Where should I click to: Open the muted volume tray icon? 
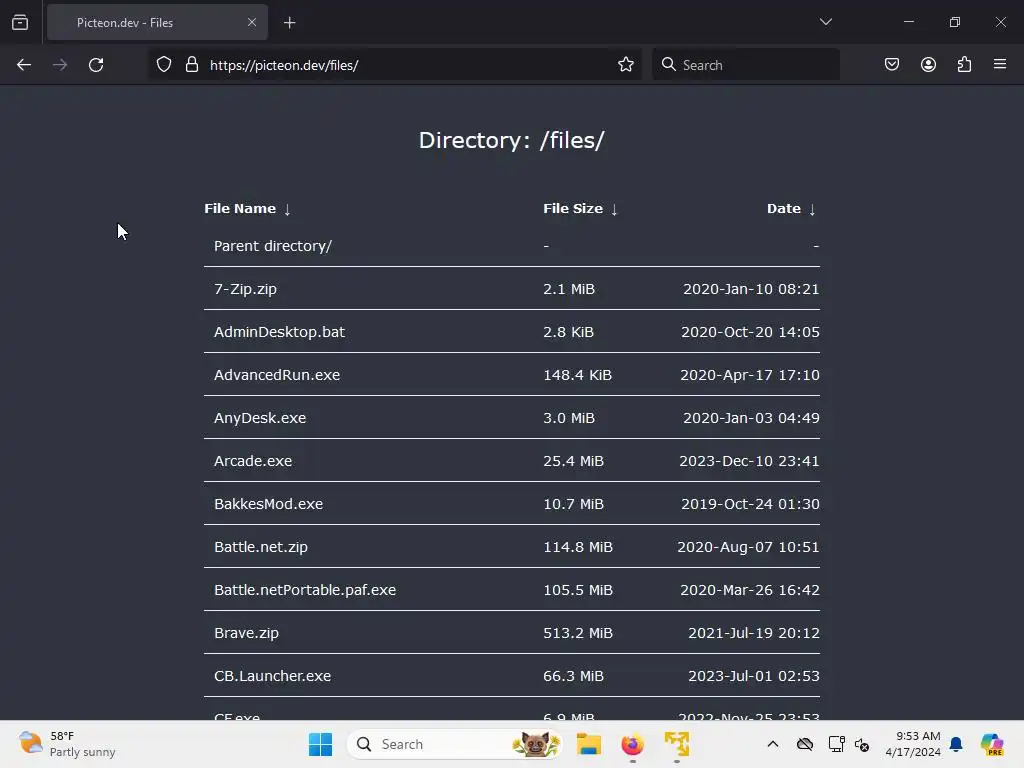point(862,744)
